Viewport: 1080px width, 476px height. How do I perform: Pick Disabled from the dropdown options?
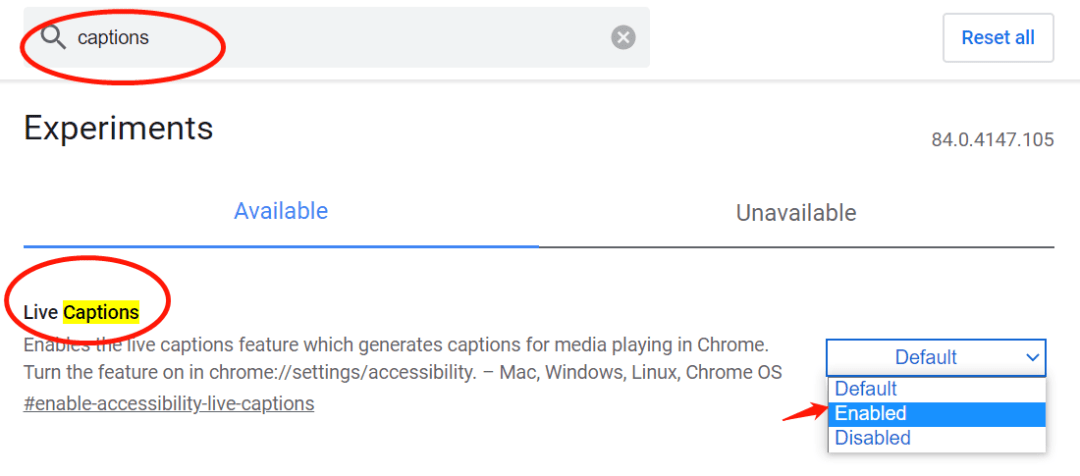pos(873,438)
